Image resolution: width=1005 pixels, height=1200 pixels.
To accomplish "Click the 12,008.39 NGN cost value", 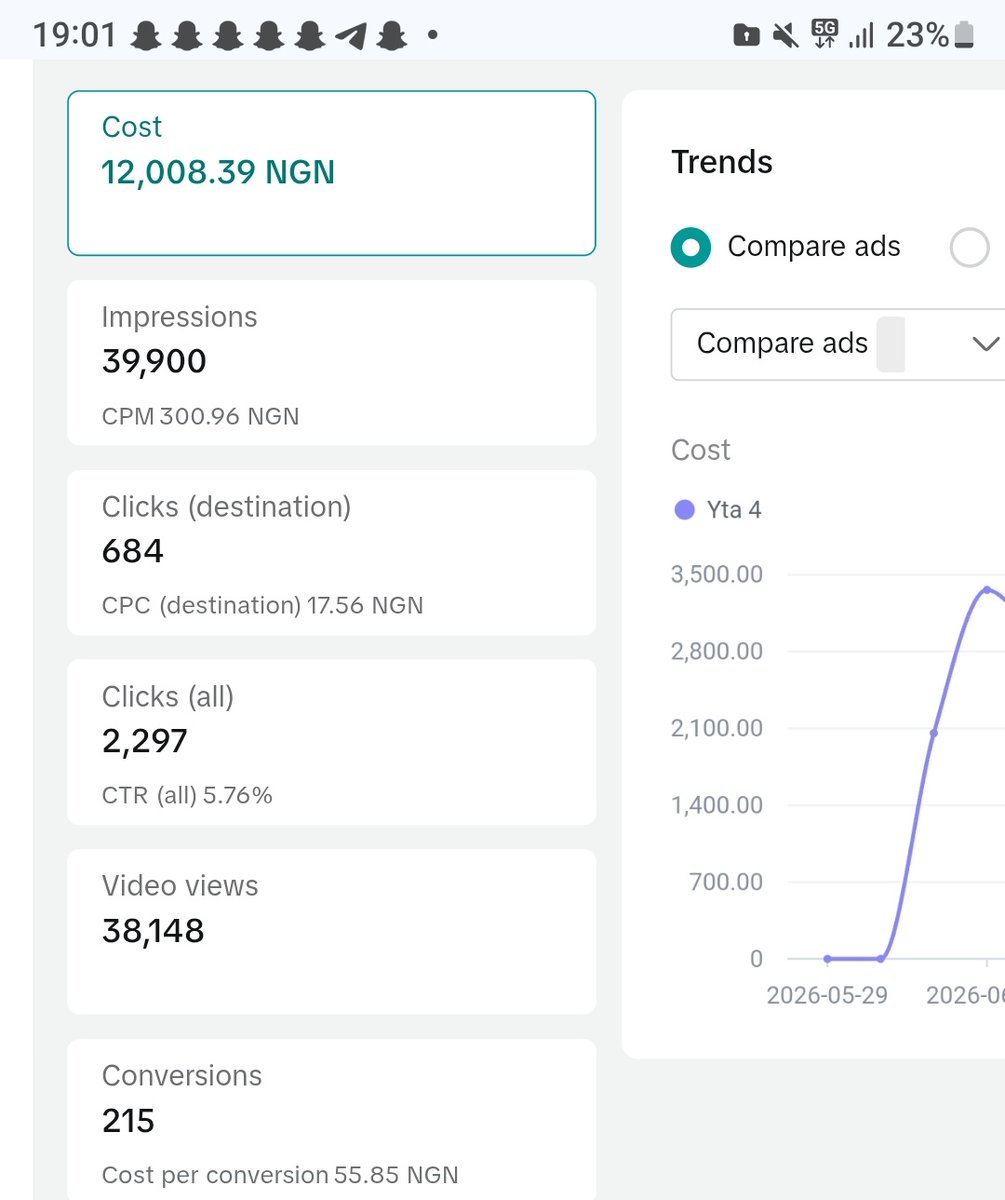I will click(x=218, y=173).
